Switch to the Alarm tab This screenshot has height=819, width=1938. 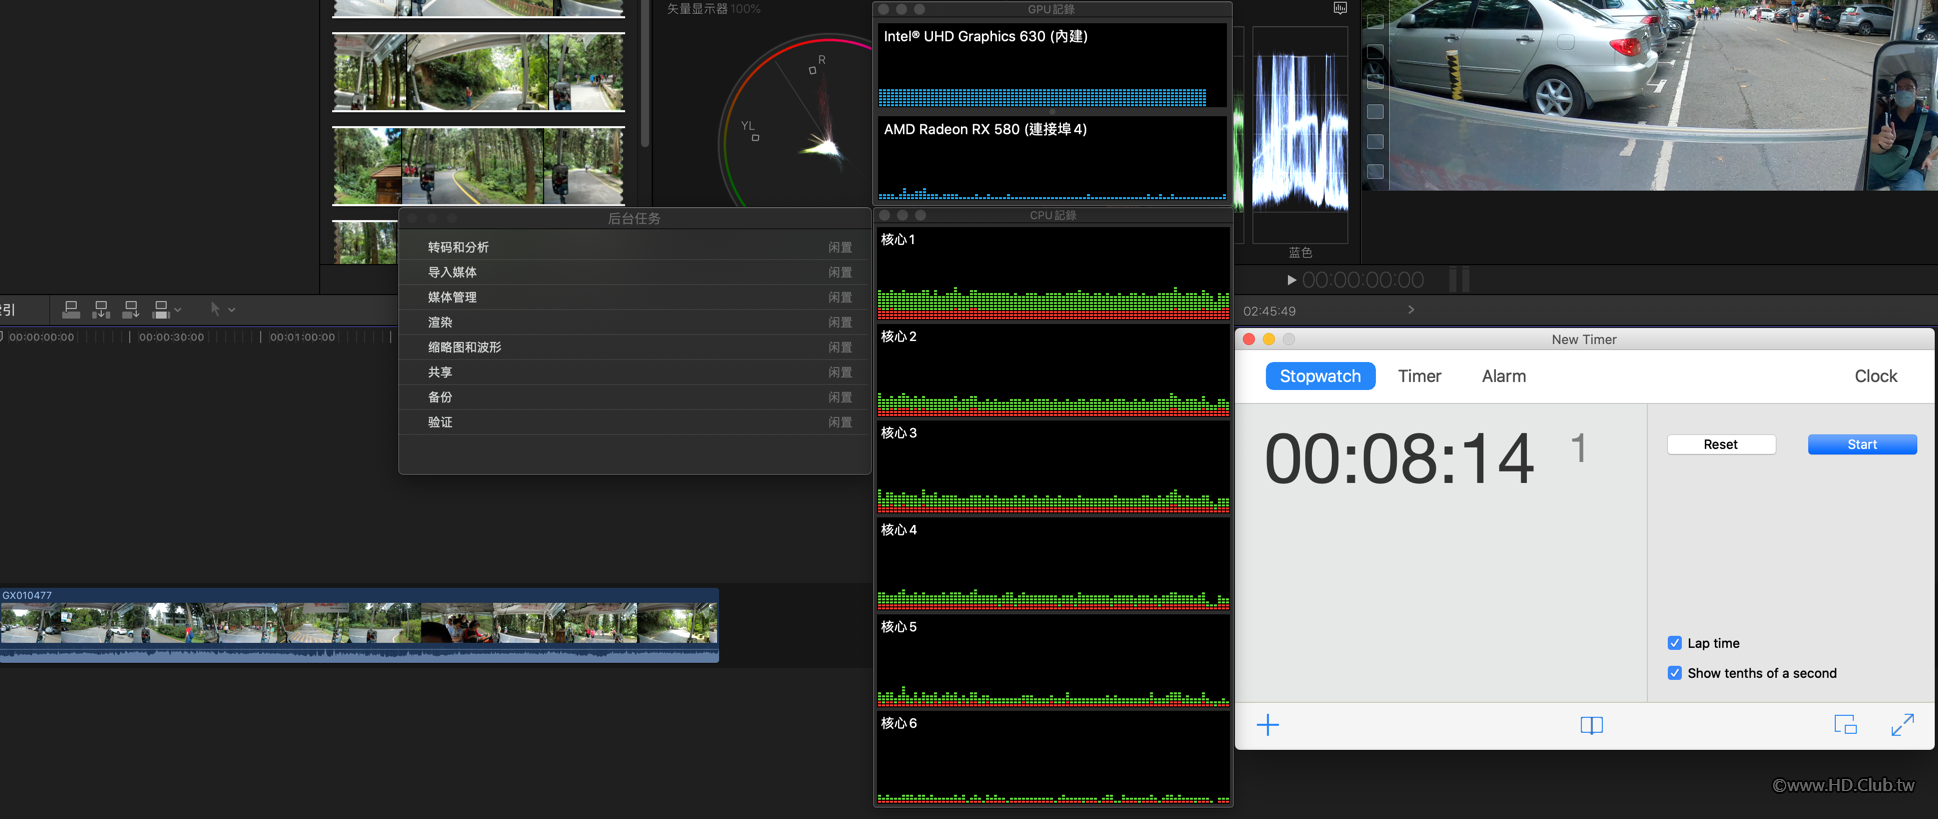1504,376
